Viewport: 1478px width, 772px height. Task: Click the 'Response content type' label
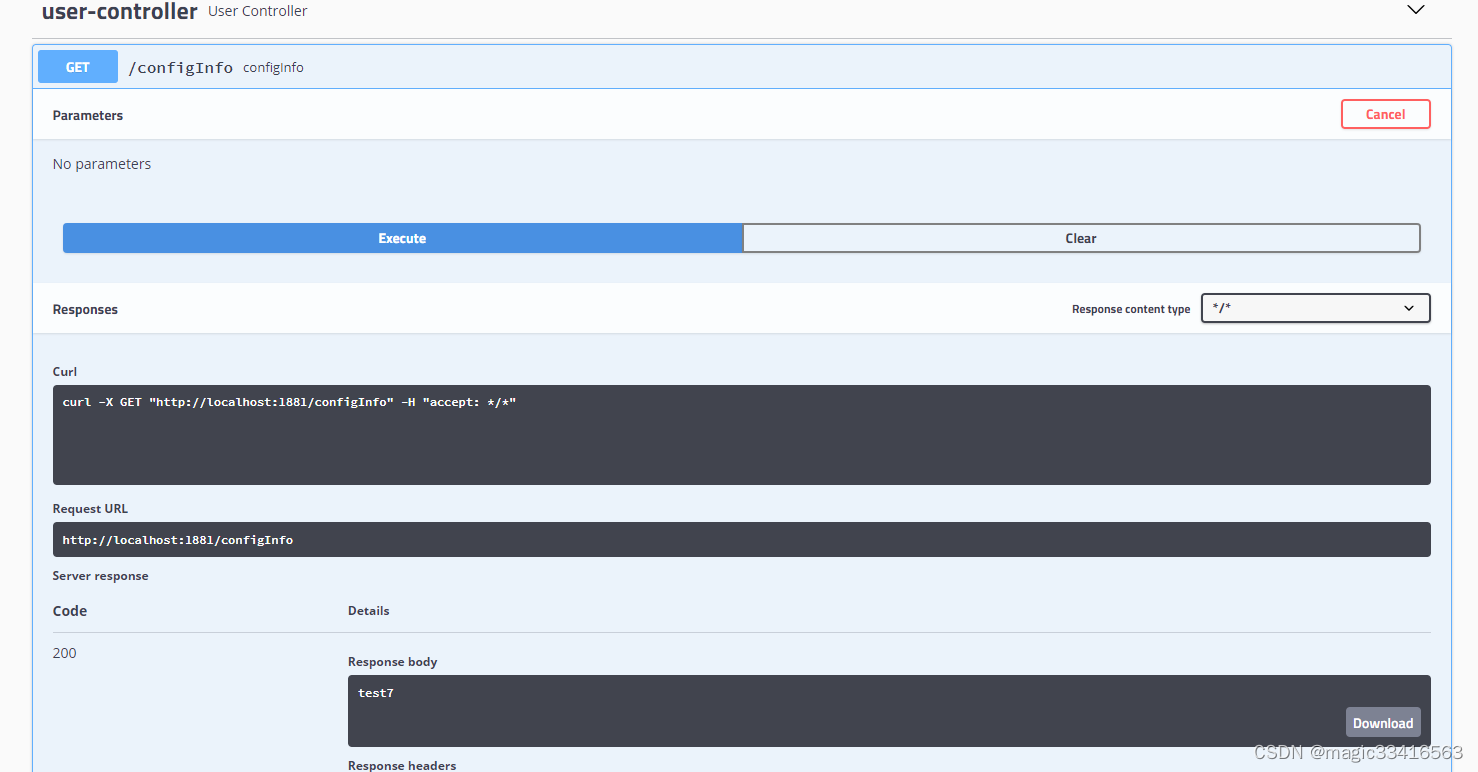[1131, 310]
